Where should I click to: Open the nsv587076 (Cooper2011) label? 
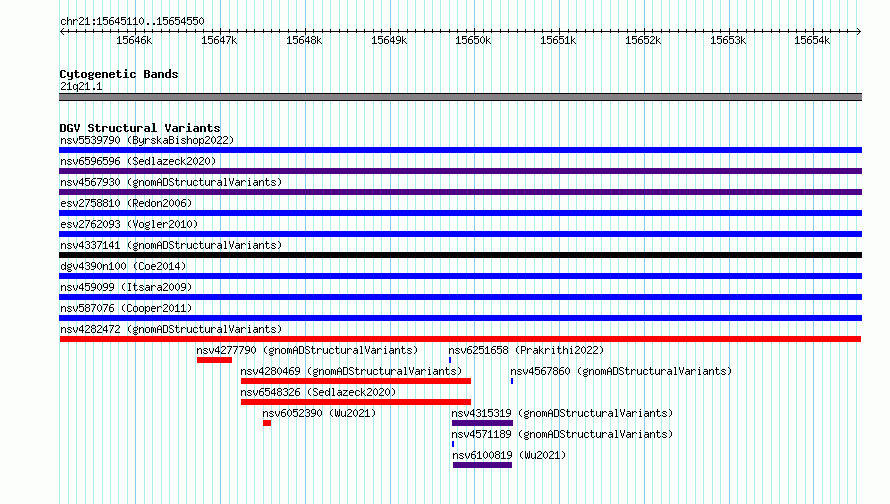(126, 308)
